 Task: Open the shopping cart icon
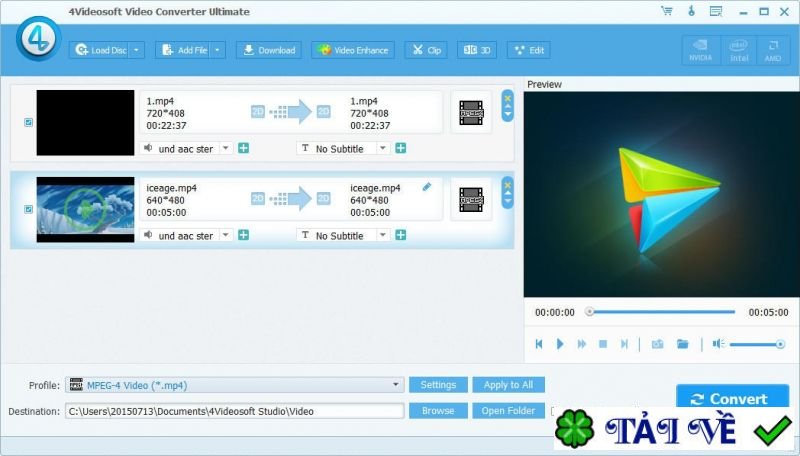pos(666,11)
